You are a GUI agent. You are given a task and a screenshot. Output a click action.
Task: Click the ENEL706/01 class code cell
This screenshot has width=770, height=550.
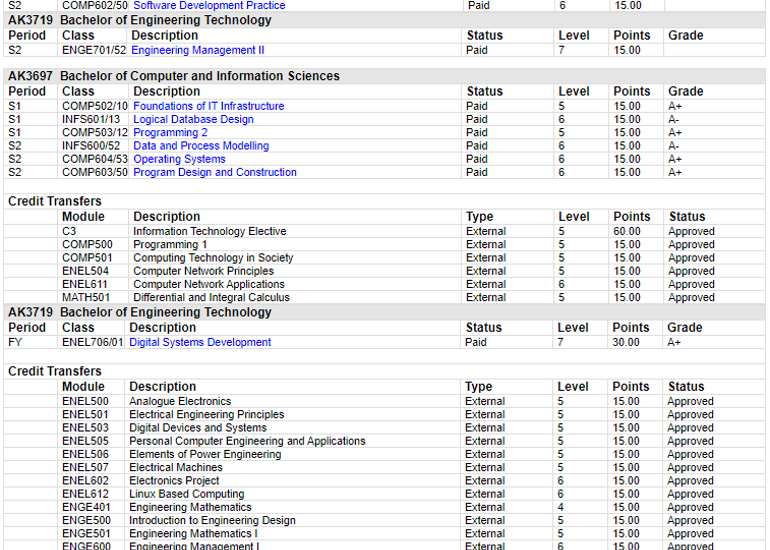(92, 342)
